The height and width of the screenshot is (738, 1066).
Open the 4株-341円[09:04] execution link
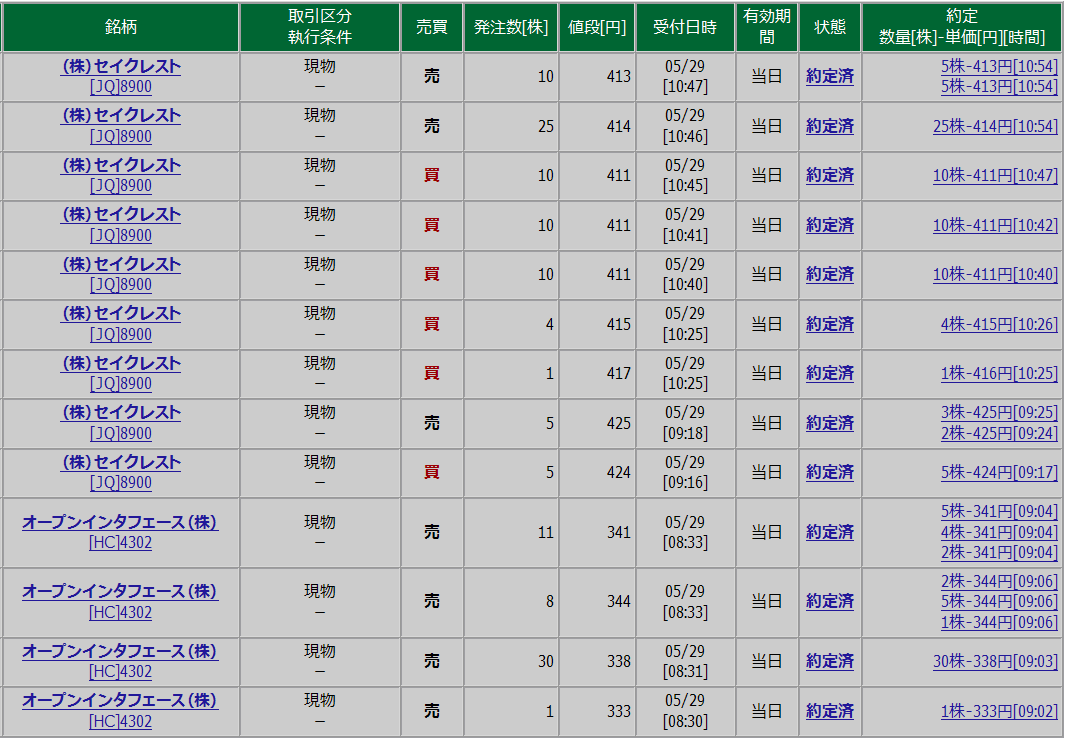998,532
